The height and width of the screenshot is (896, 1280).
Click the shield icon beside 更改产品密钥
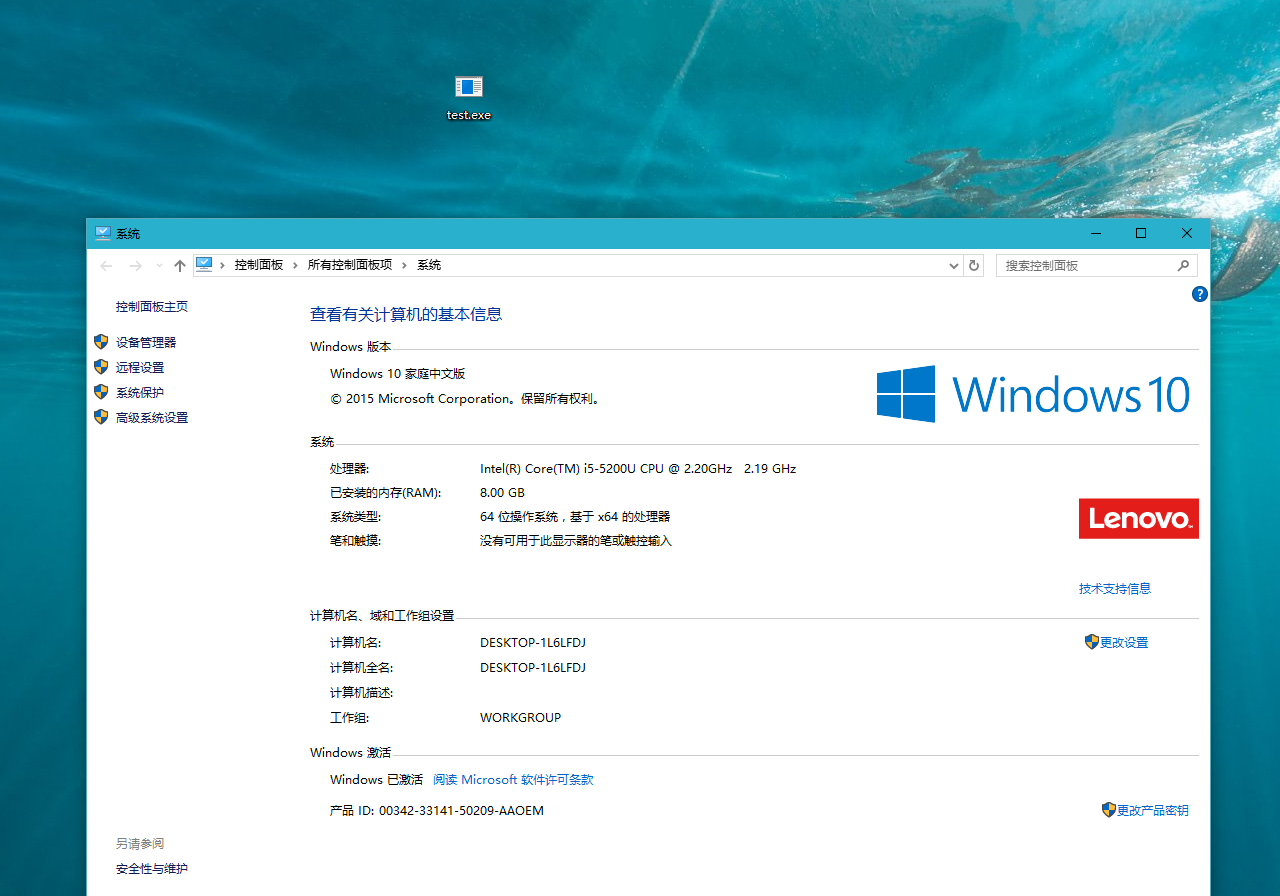click(x=1109, y=810)
